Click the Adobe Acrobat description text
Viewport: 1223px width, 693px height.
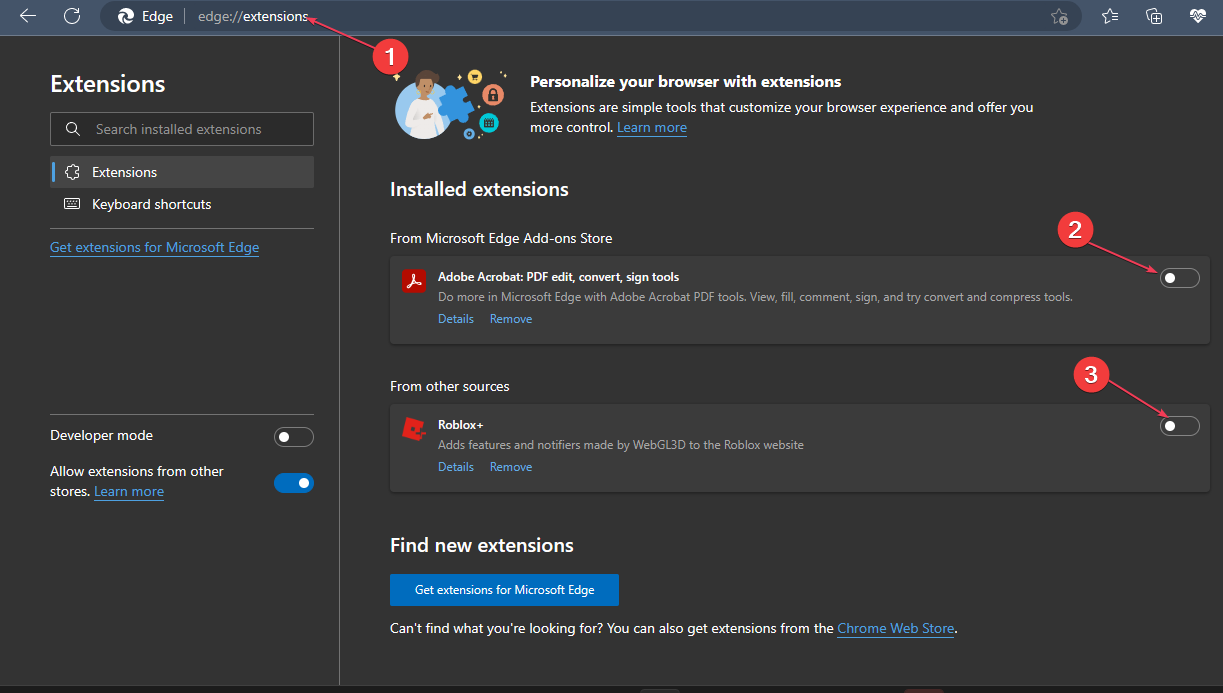(x=755, y=297)
